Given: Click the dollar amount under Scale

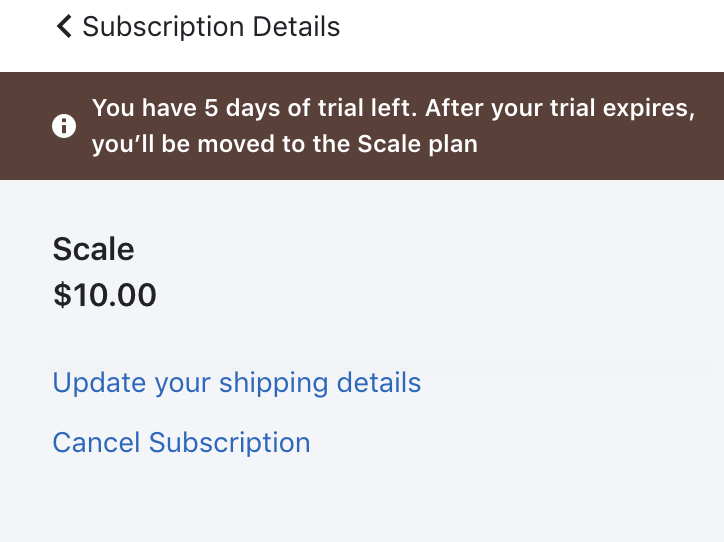Looking at the screenshot, I should coord(104,295).
